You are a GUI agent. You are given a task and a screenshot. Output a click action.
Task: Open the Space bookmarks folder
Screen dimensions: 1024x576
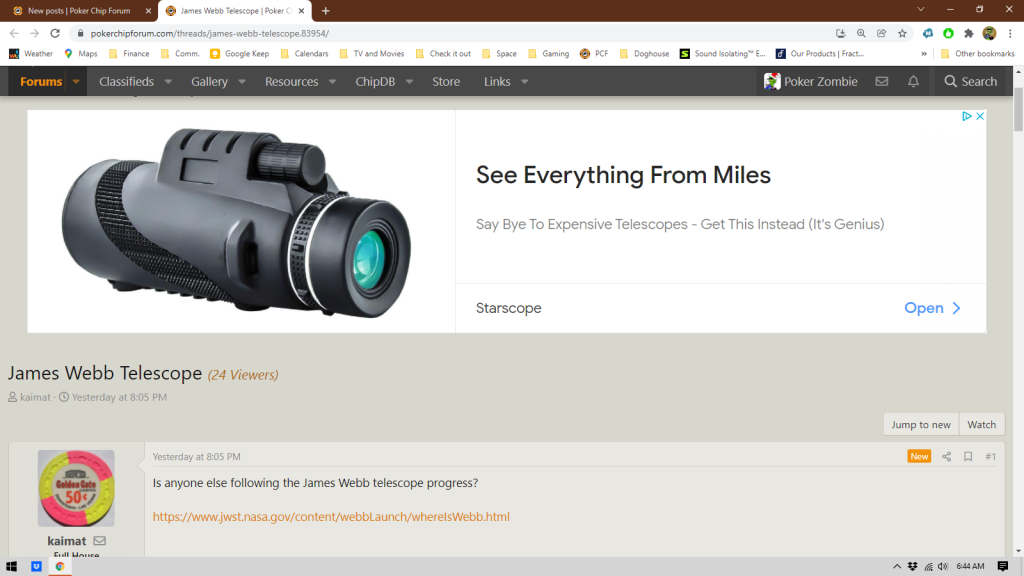[x=500, y=54]
